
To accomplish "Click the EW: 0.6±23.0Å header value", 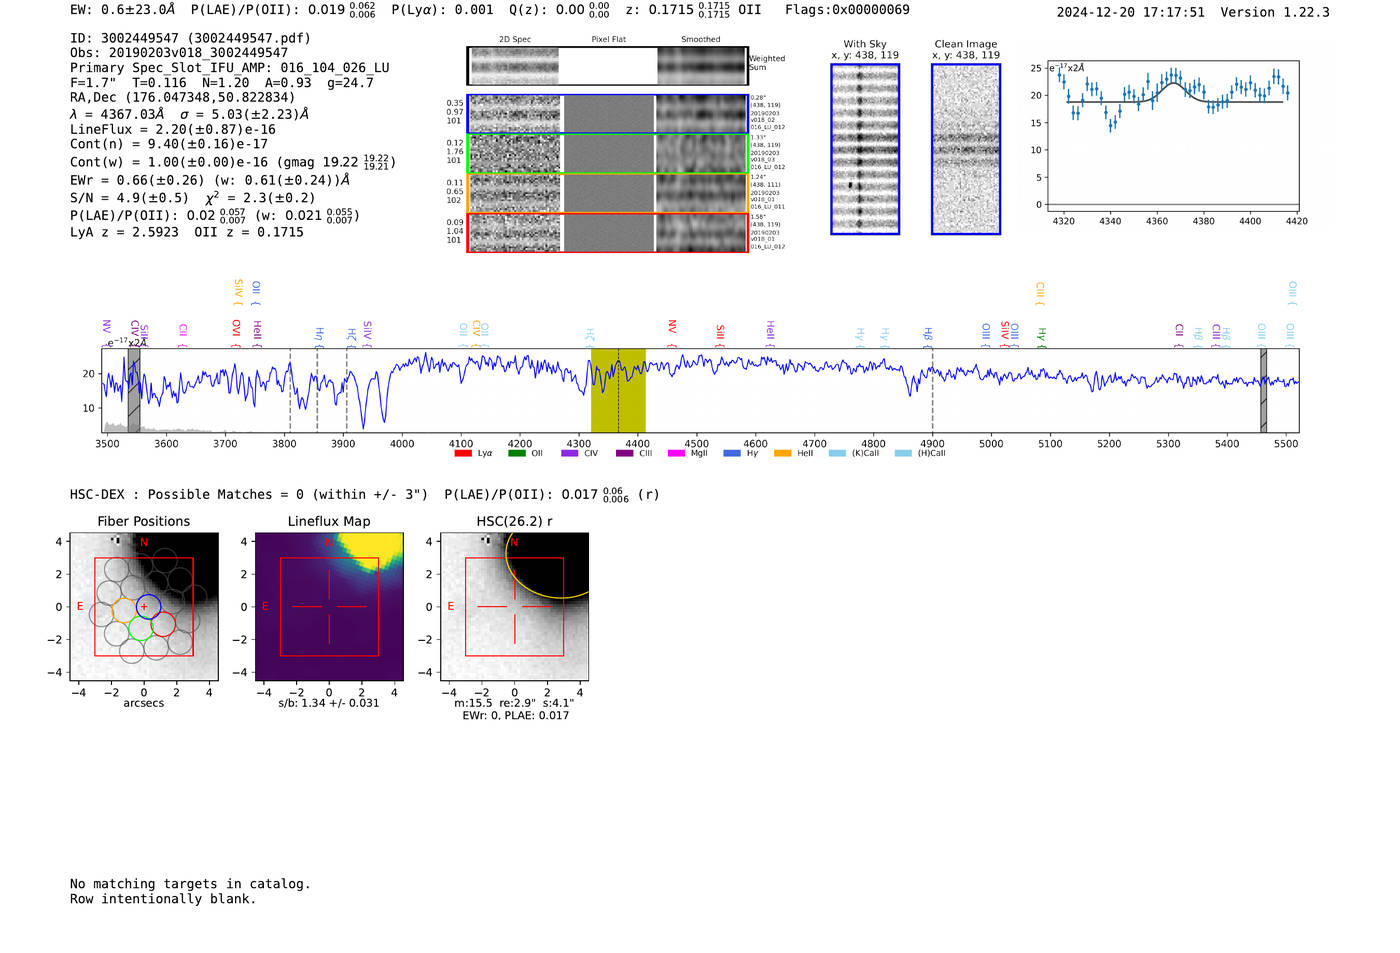I will coord(123,10).
